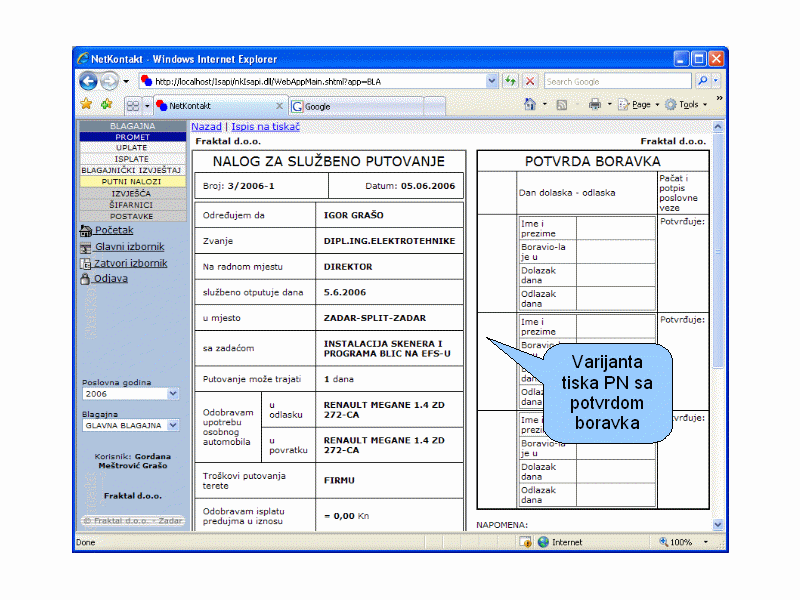The width and height of the screenshot is (800, 600).
Task: Open the Quick Tabs grid icon
Action: pyautogui.click(x=132, y=105)
